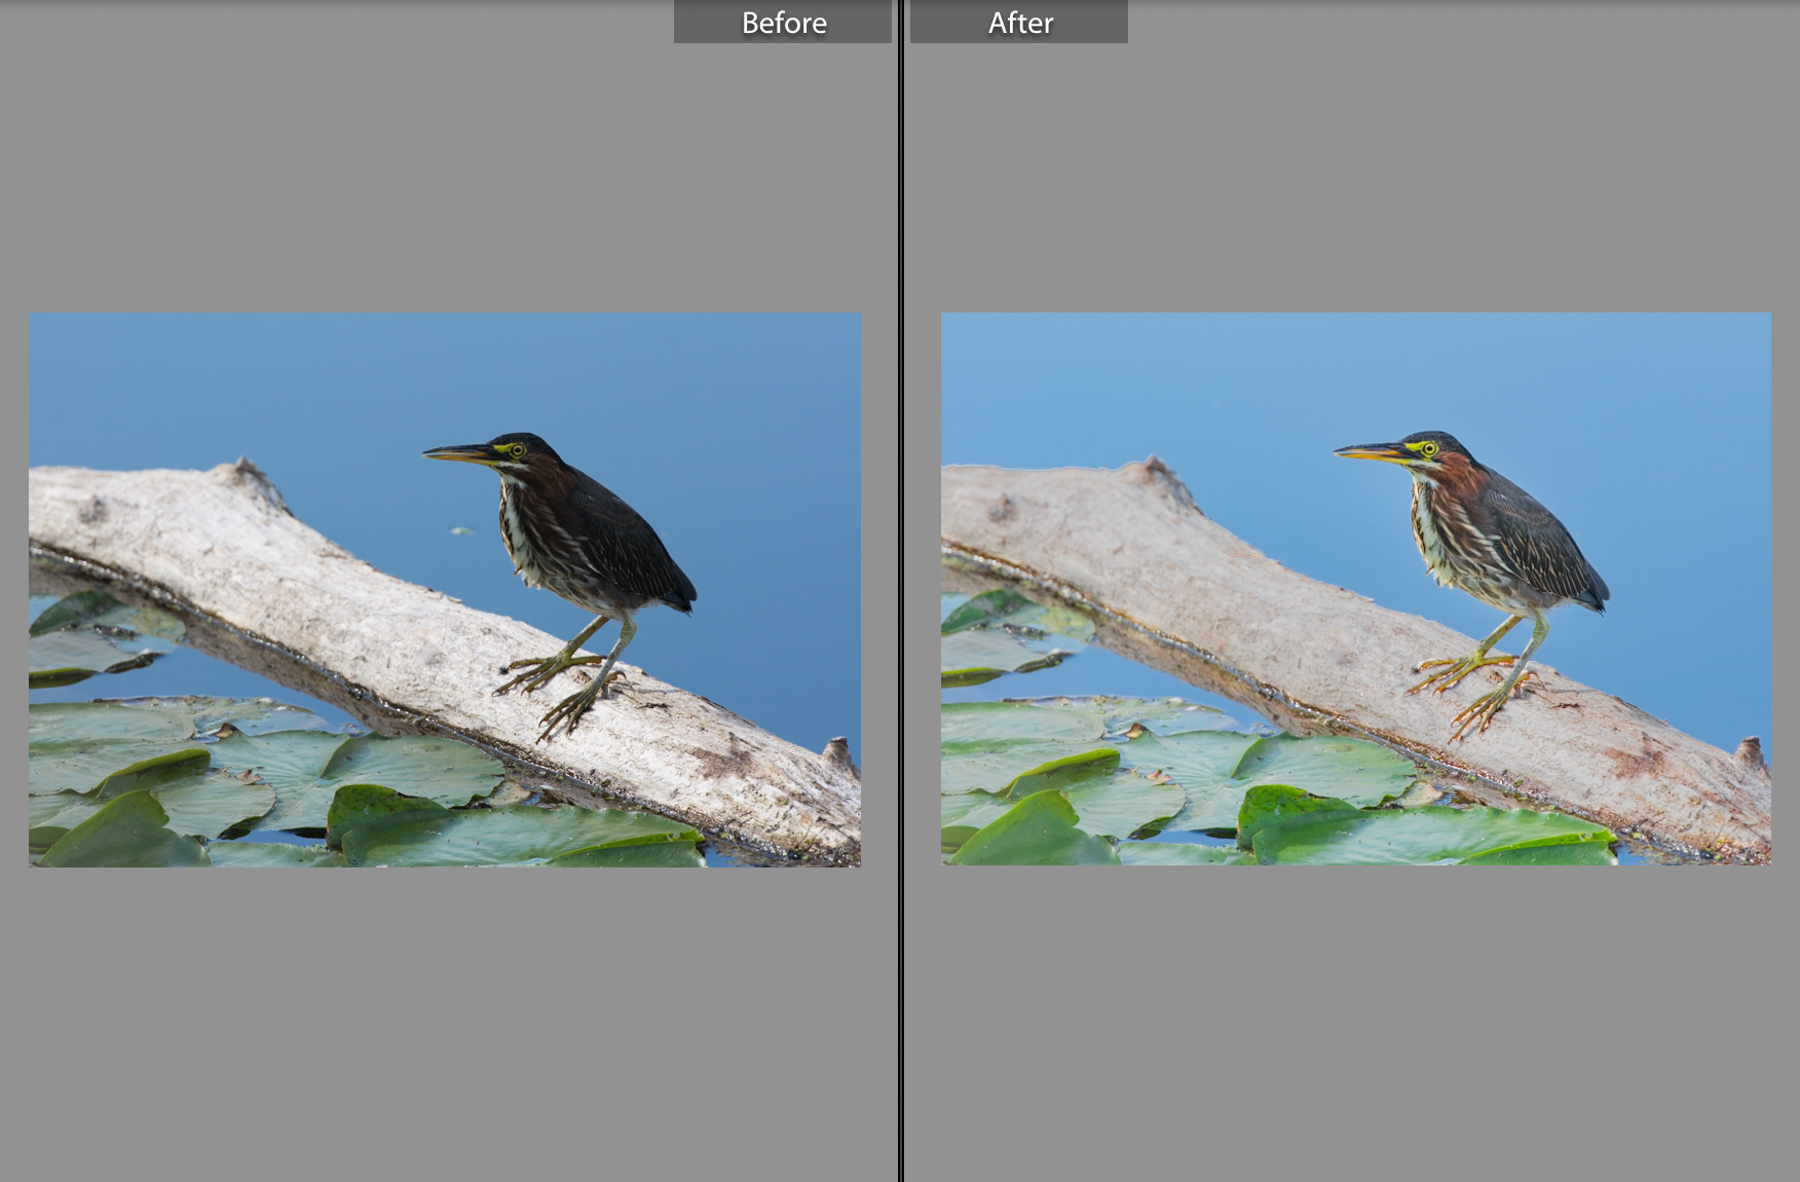The width and height of the screenshot is (1800, 1182).
Task: Select the Before photo of the heron
Action: point(445,589)
